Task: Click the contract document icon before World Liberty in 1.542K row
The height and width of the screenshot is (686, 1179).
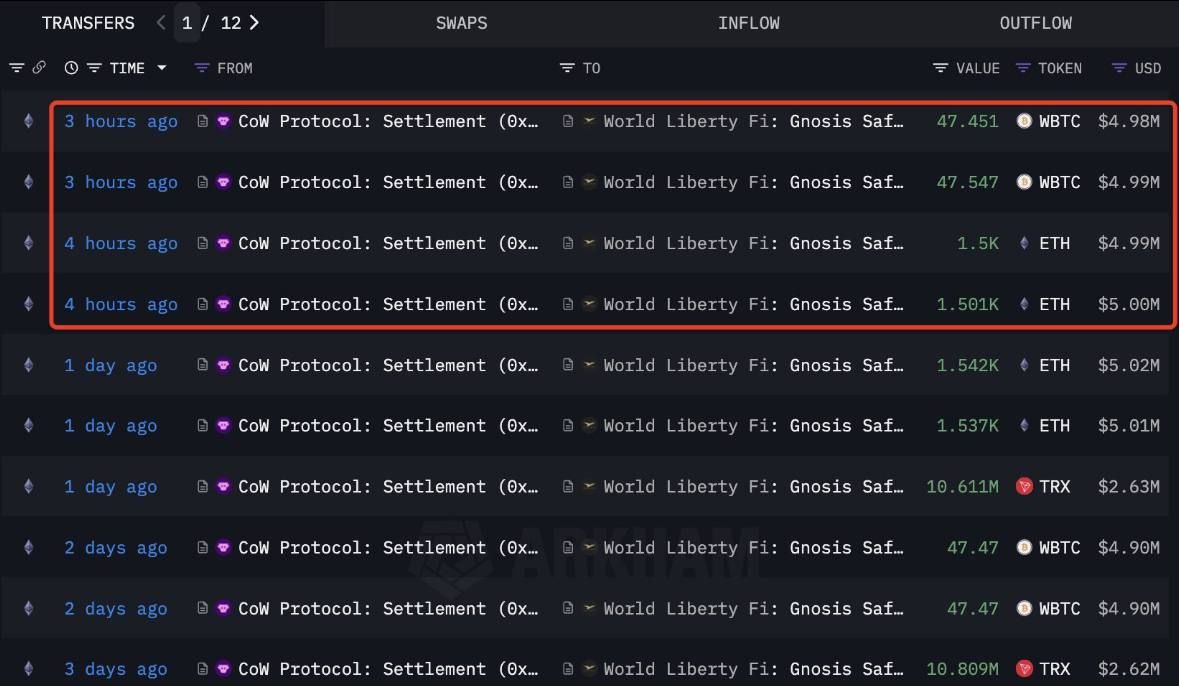Action: coord(568,364)
